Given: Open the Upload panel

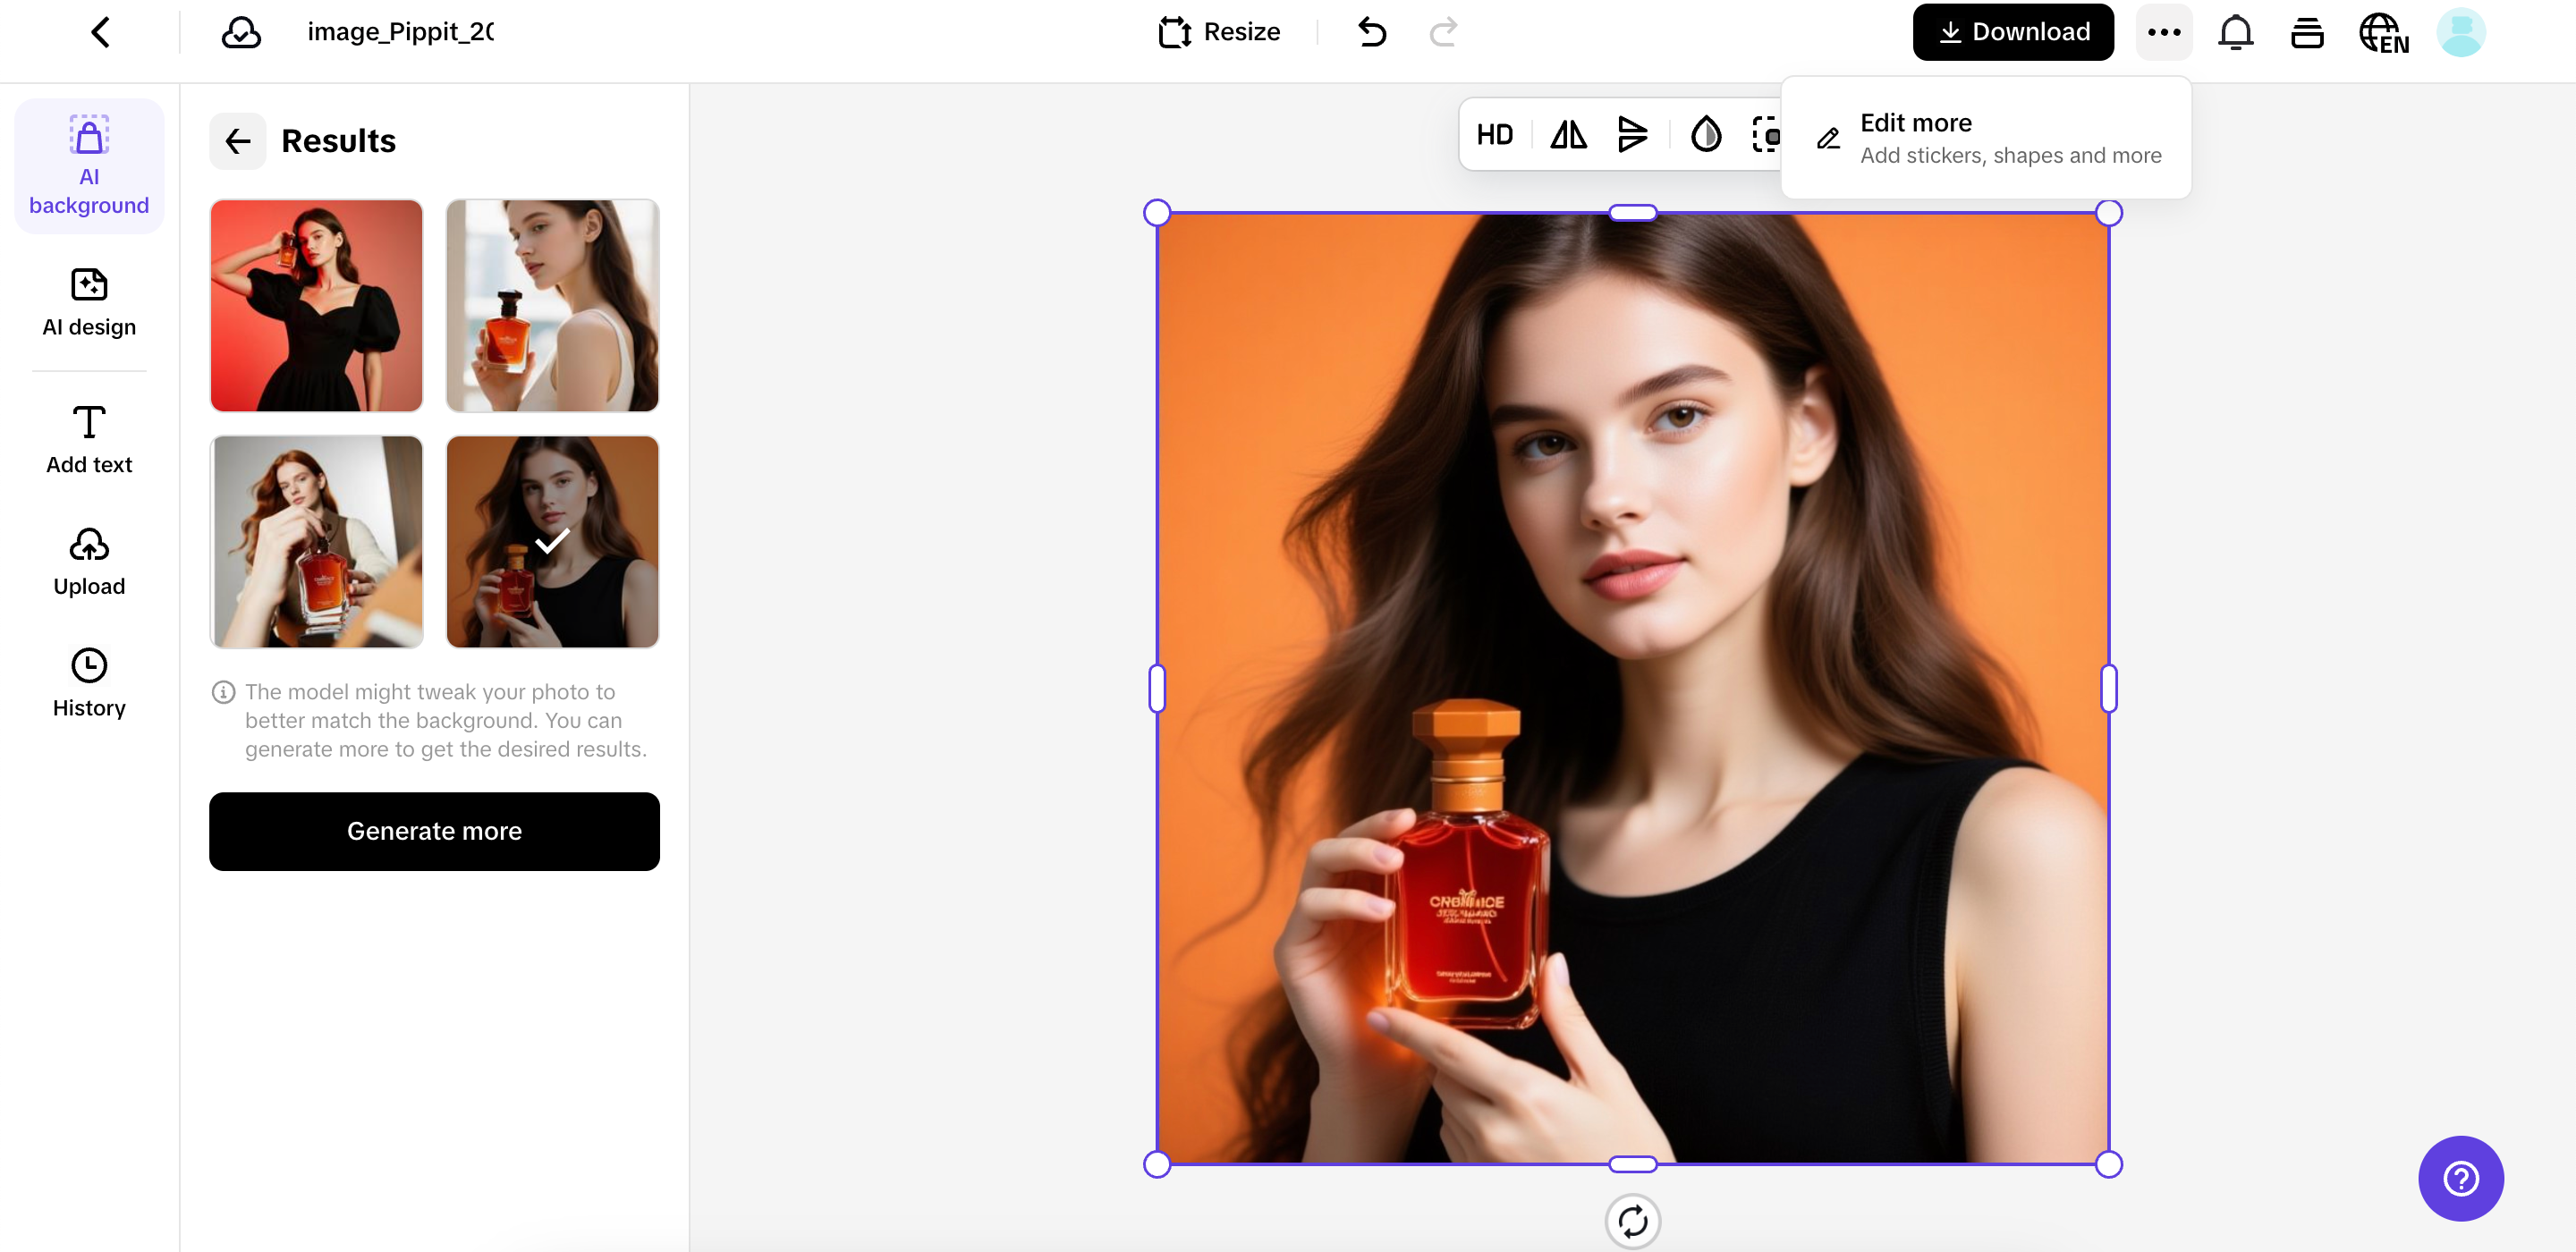Looking at the screenshot, I should click(x=88, y=560).
